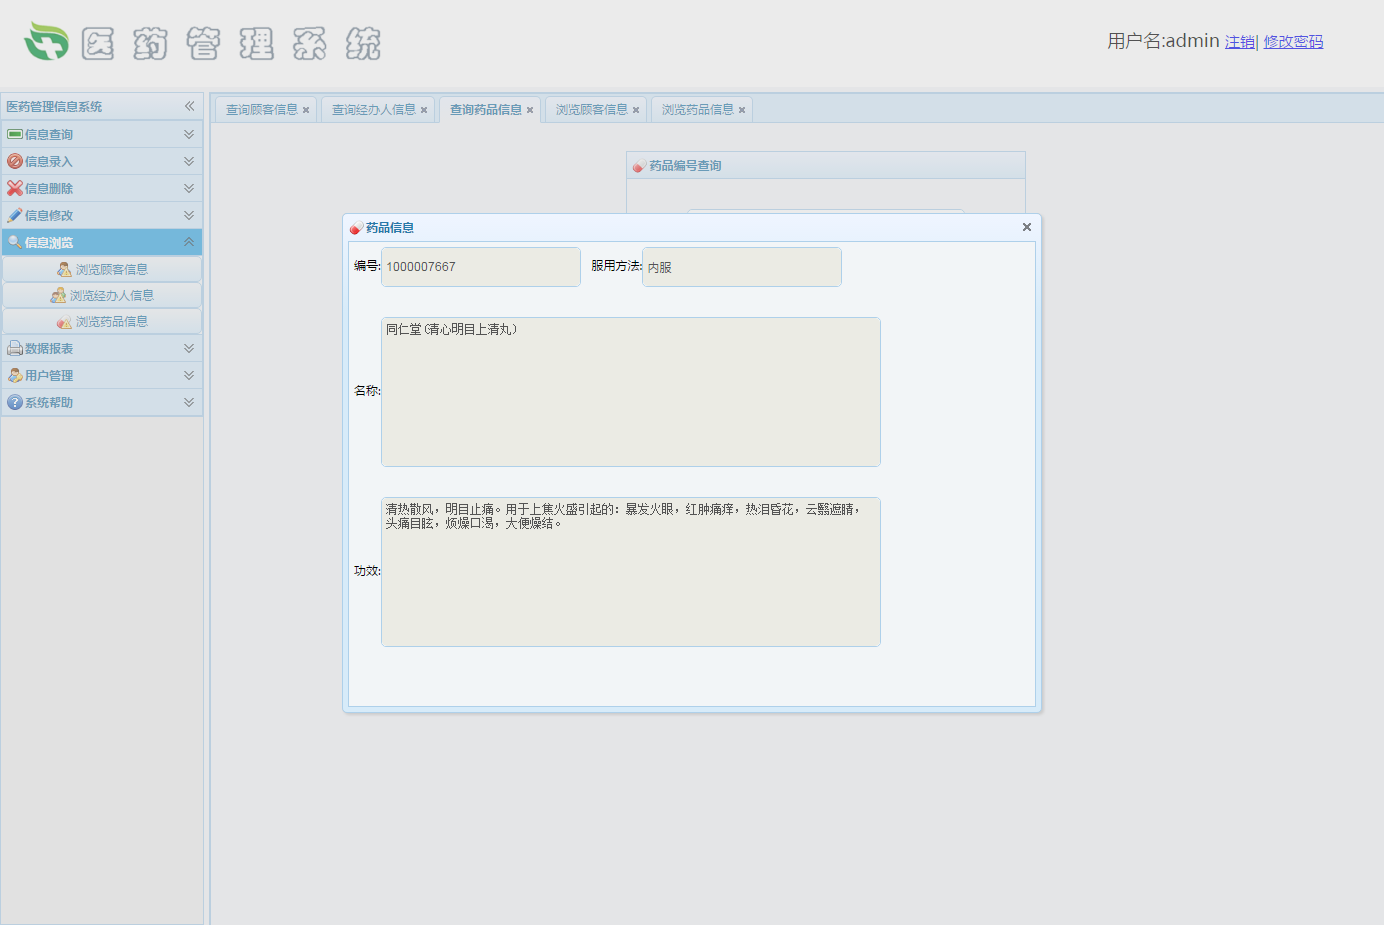This screenshot has width=1384, height=925.
Task: Expand the 信息录入 section arrow
Action: coord(189,161)
